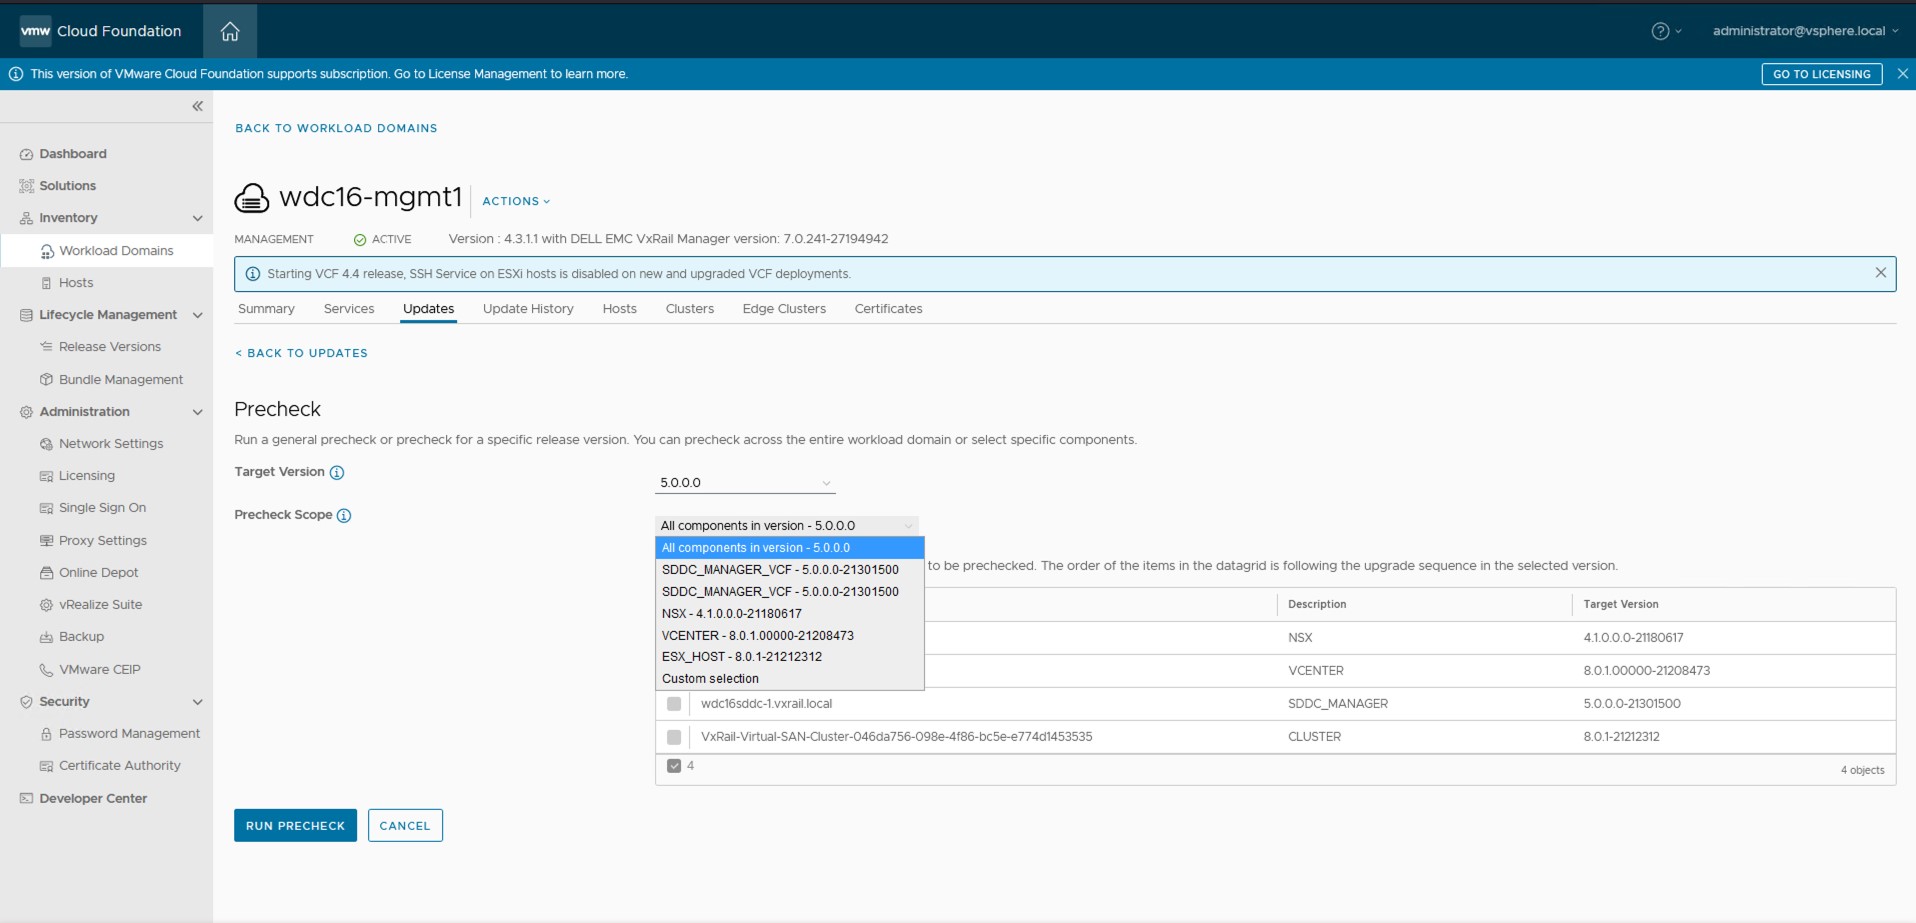Toggle the select-all checkbox in grid footer
This screenshot has height=923, width=1916.
tap(674, 766)
